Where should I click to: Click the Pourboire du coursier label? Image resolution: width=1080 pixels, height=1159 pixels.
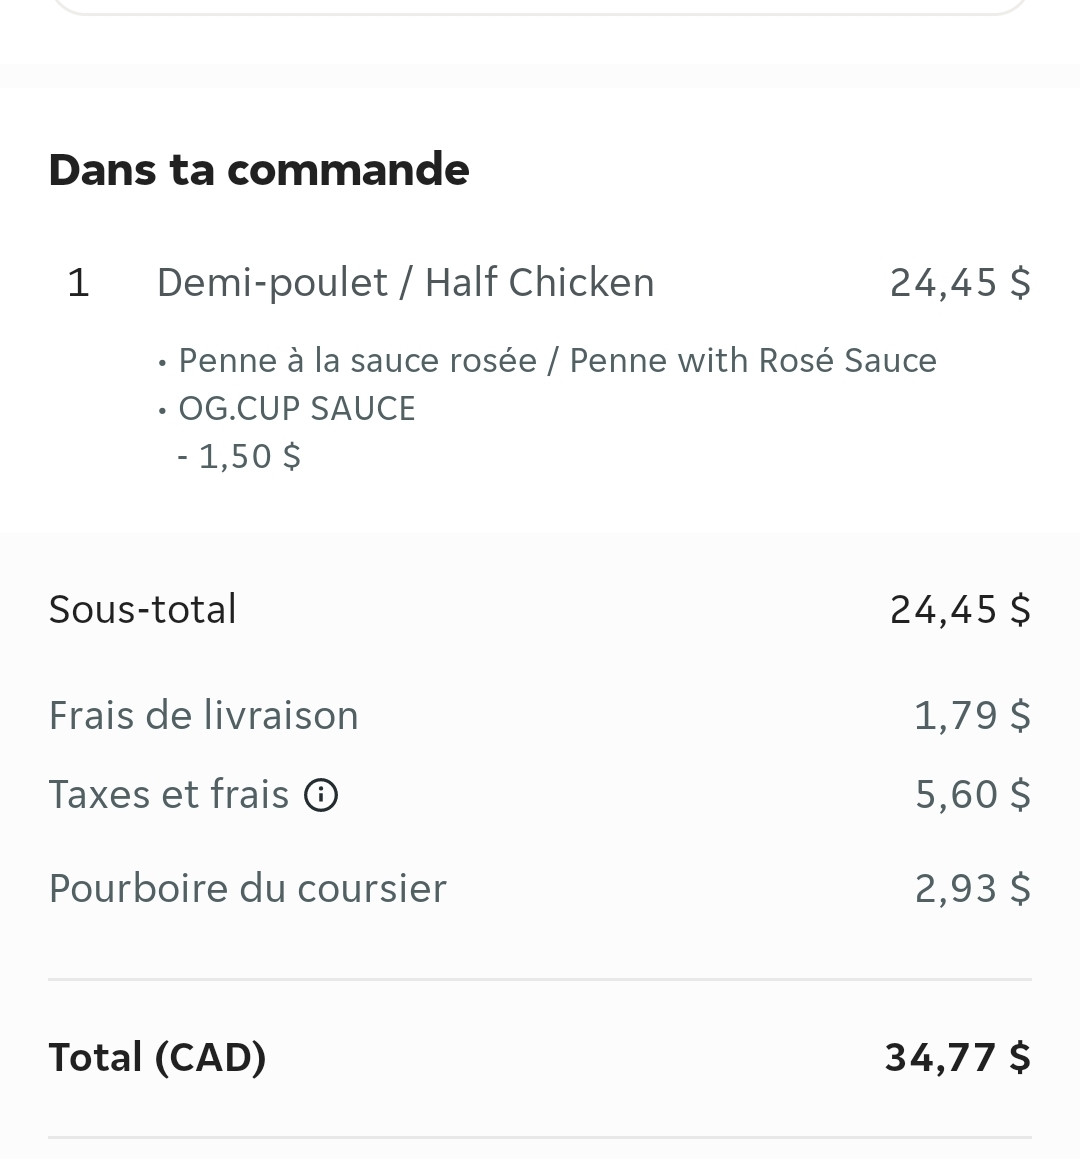(x=247, y=889)
